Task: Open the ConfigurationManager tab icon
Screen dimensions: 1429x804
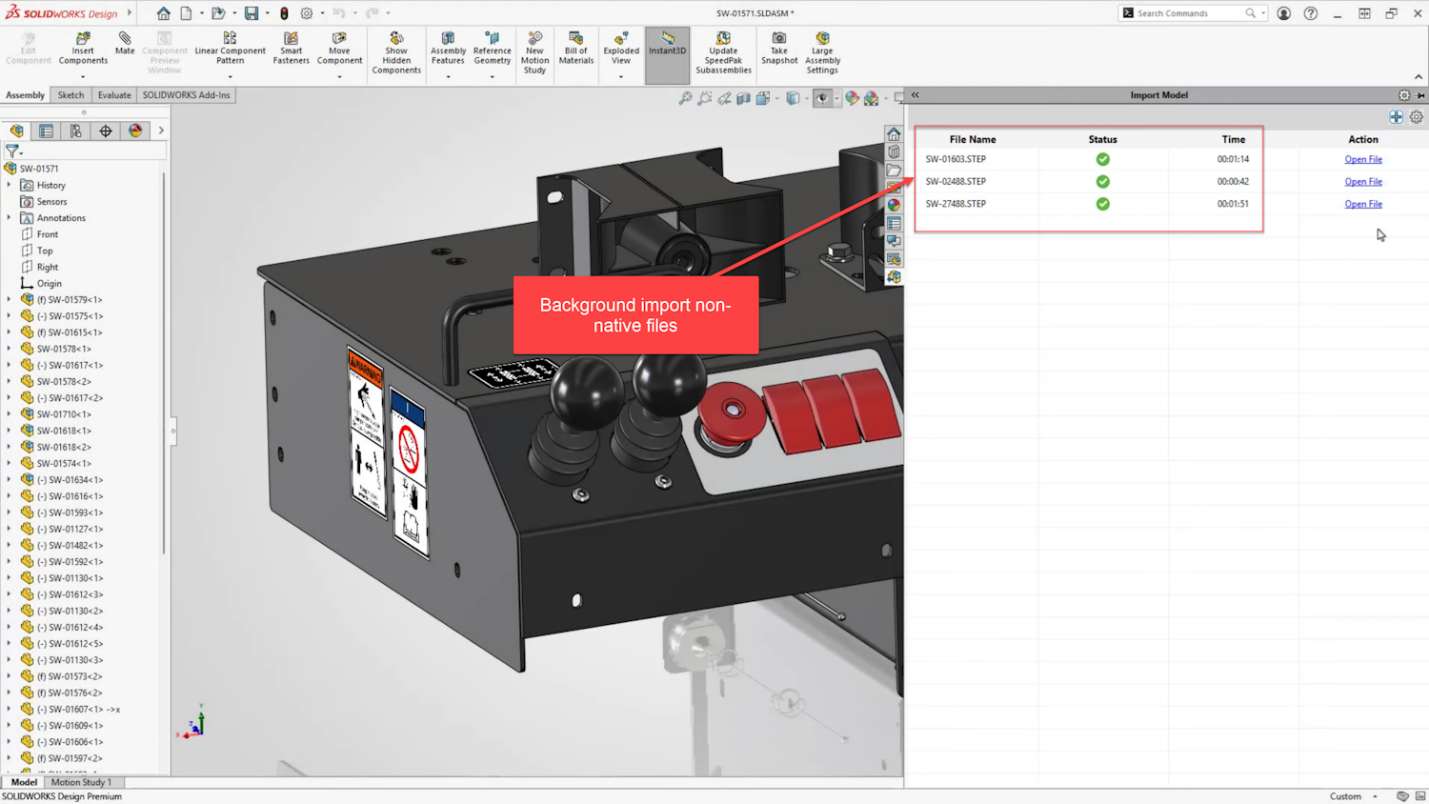Action: [76, 131]
